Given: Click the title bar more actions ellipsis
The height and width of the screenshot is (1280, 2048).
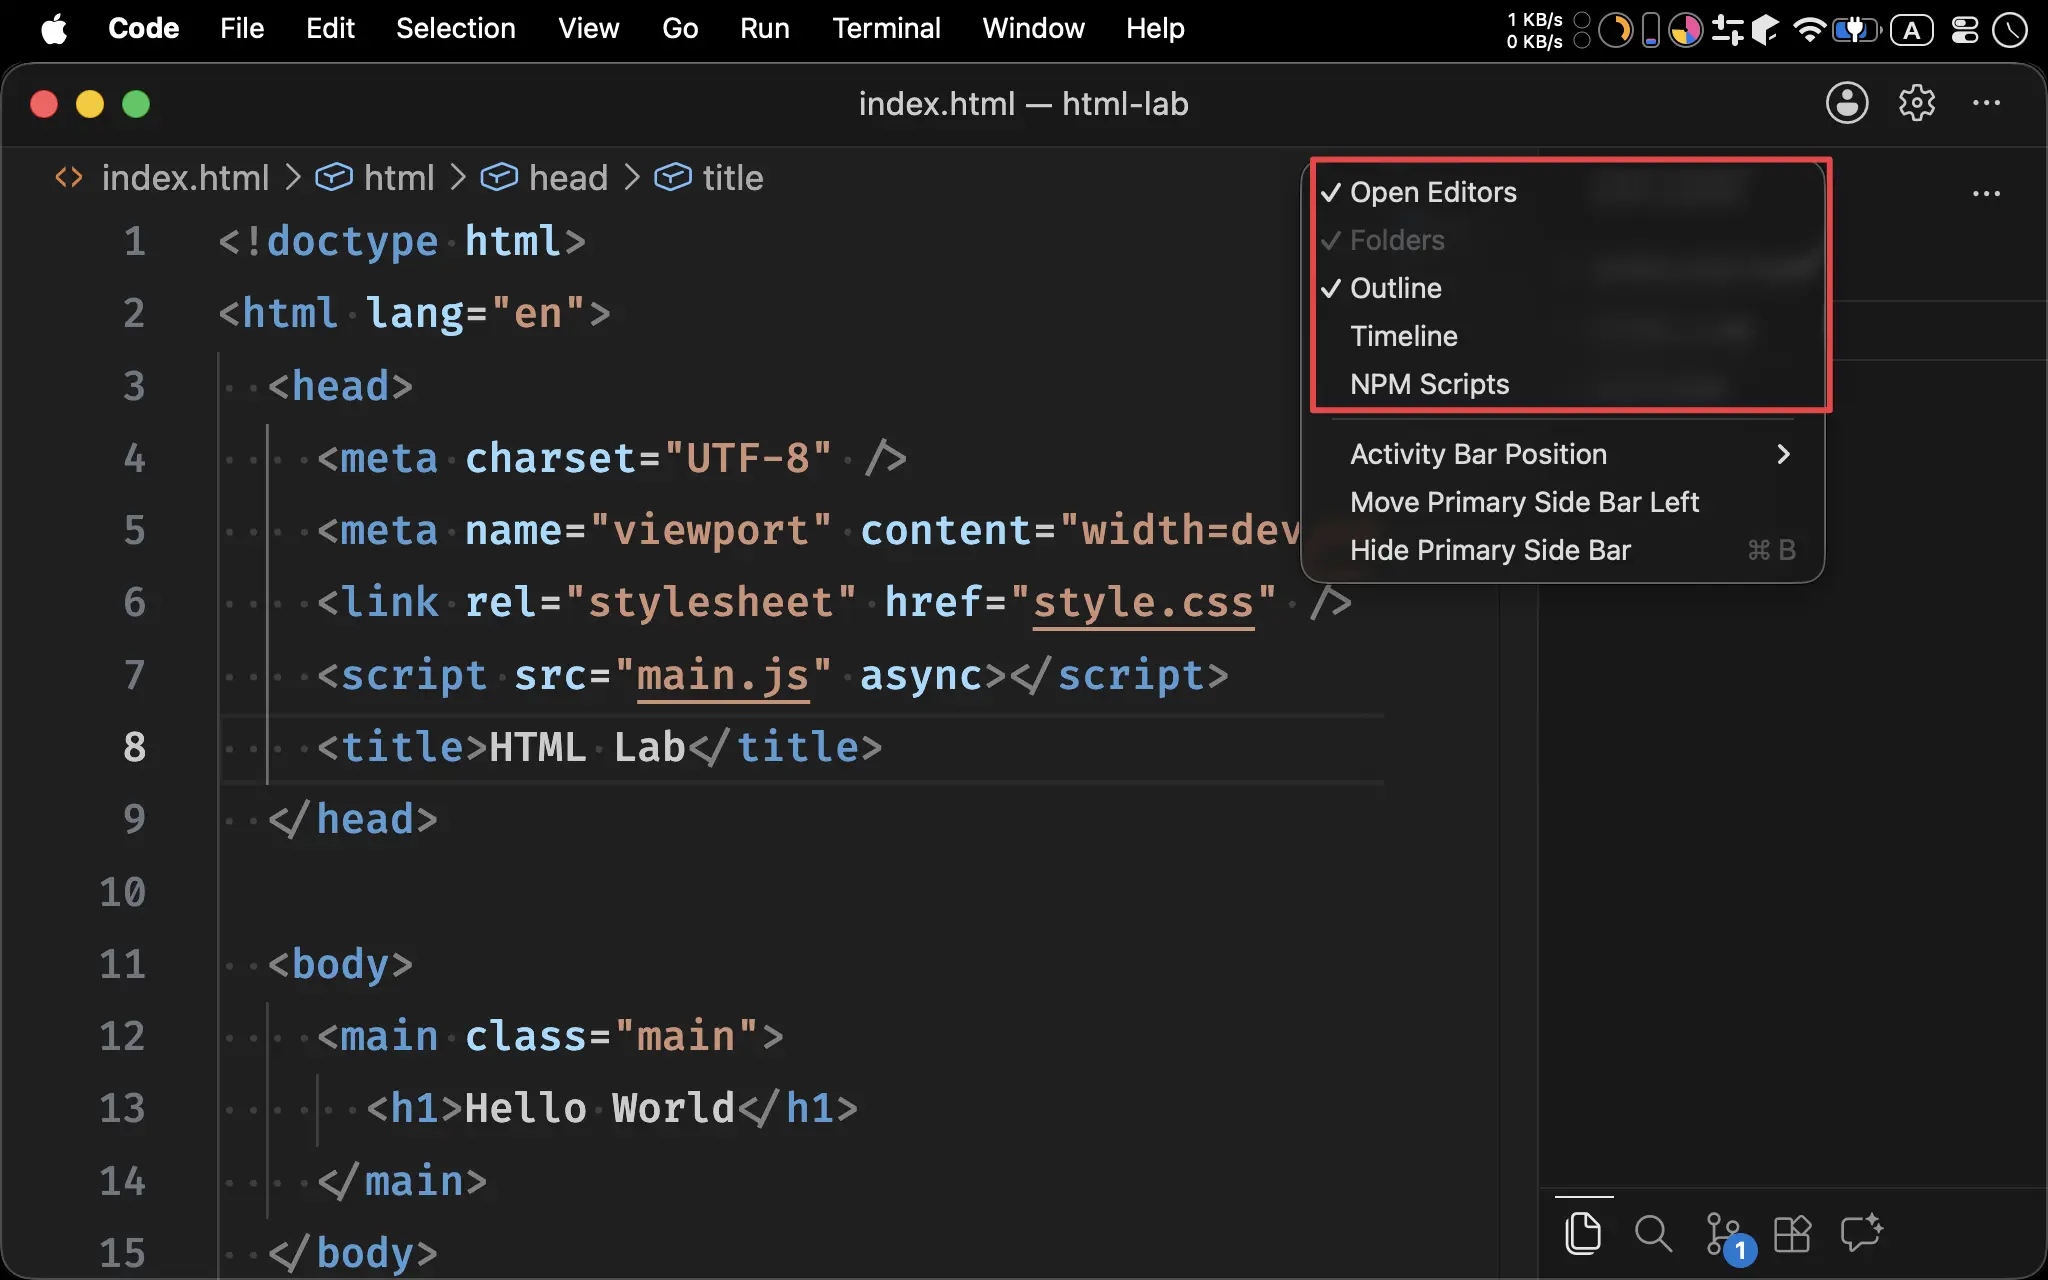Looking at the screenshot, I should click(x=1986, y=103).
